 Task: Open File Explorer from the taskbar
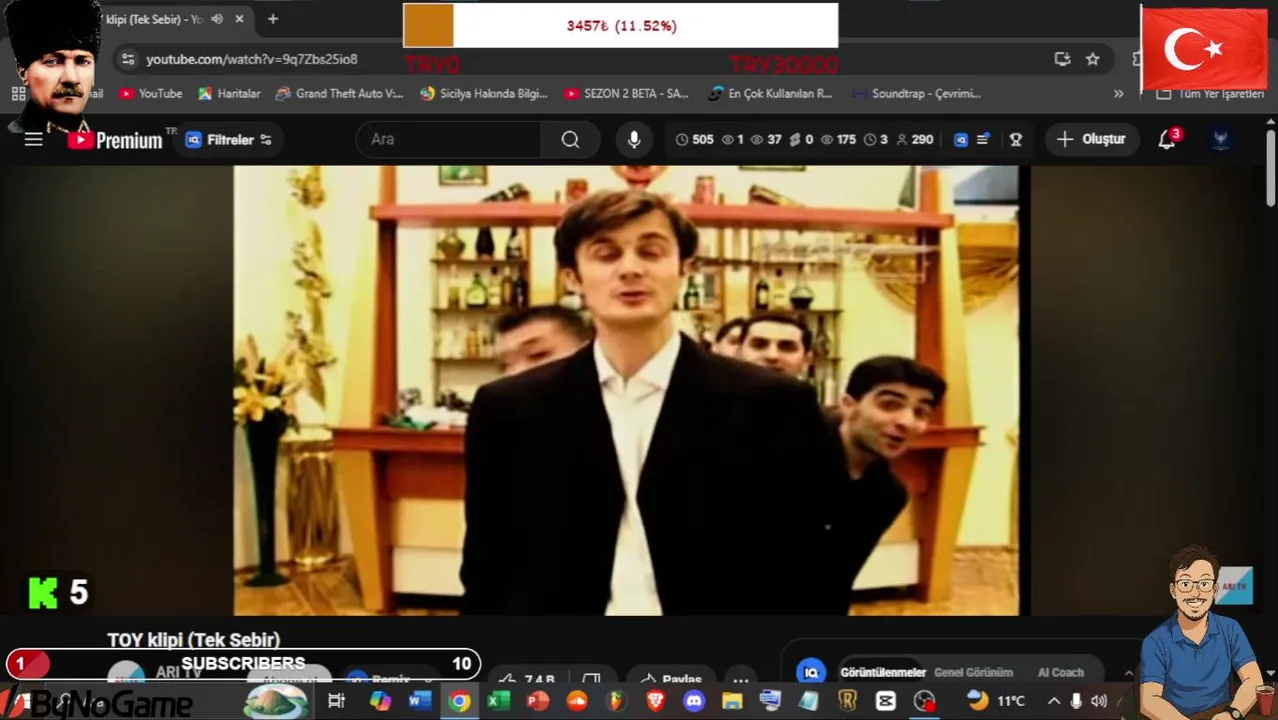(x=732, y=701)
